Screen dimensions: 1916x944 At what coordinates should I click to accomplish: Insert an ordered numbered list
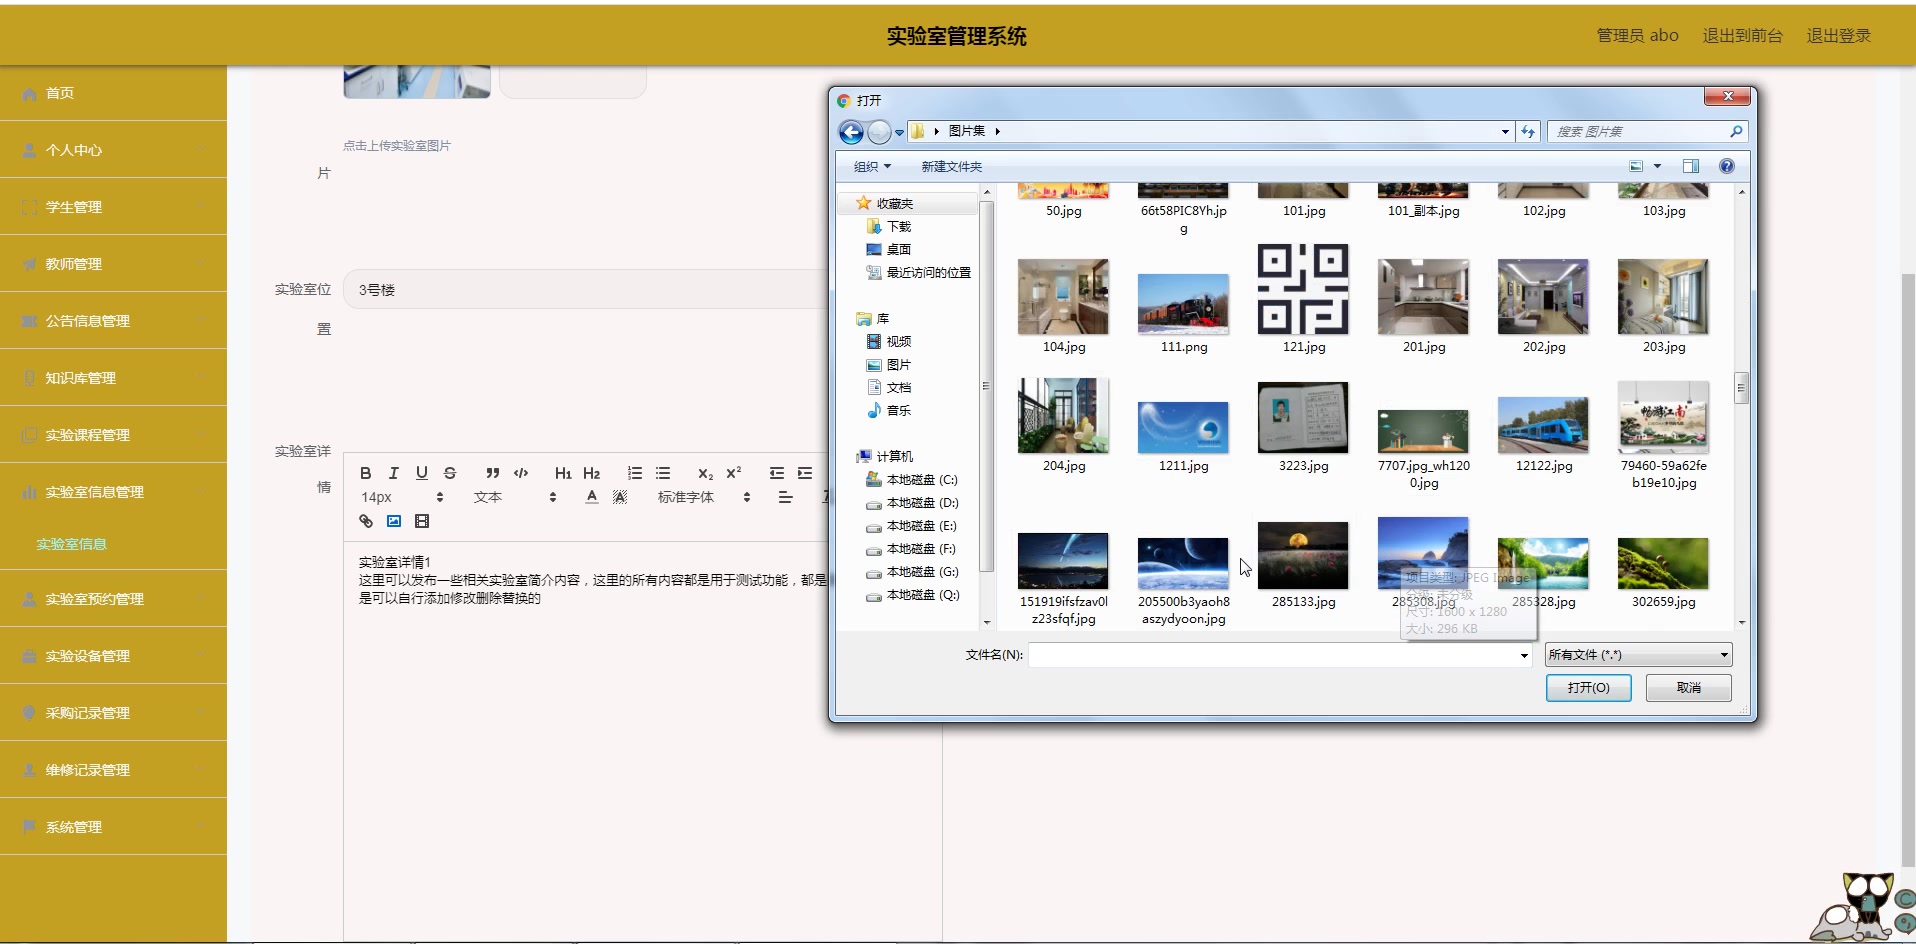coord(634,473)
